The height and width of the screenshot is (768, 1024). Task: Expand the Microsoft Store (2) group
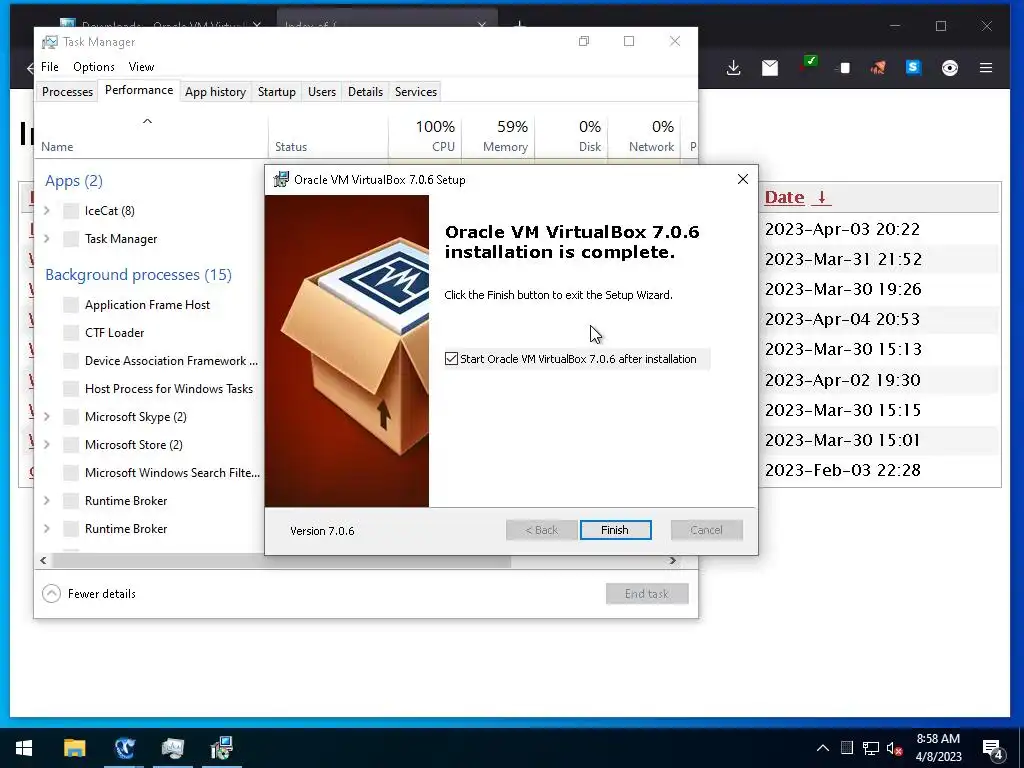tap(46, 444)
